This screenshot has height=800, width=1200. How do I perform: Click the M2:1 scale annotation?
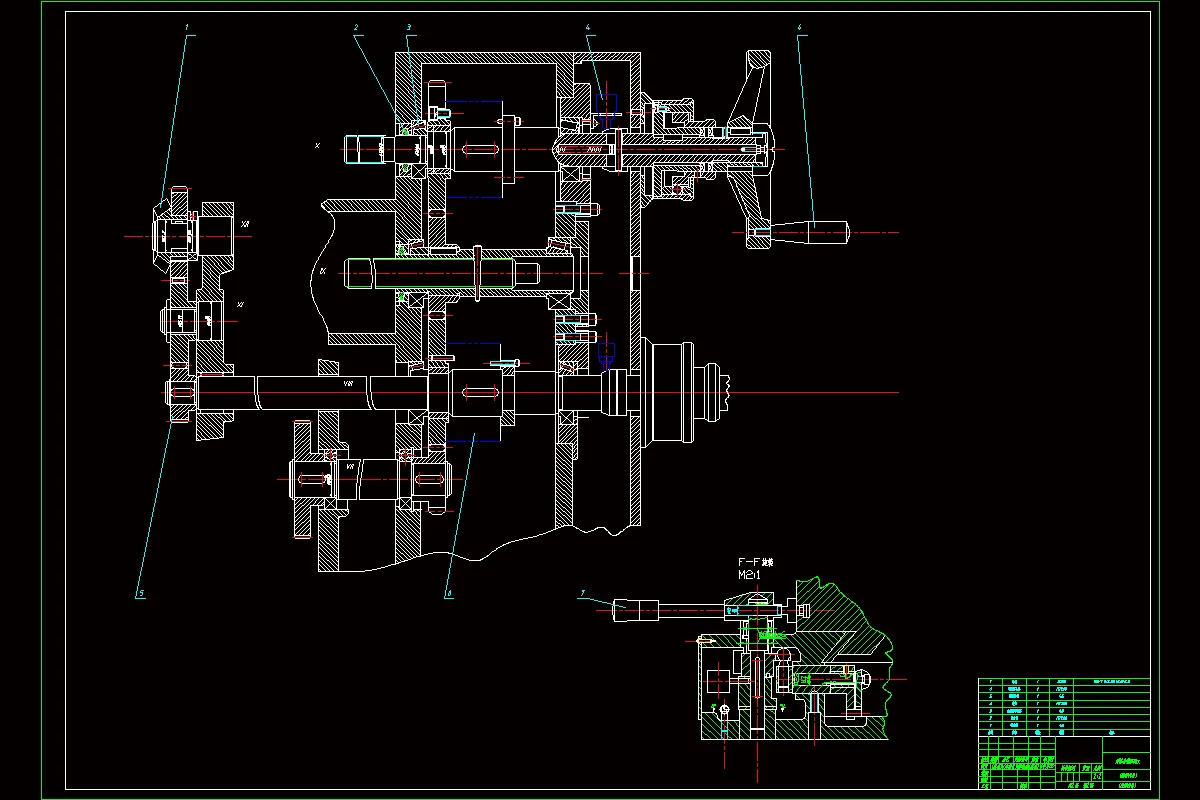pos(749,575)
